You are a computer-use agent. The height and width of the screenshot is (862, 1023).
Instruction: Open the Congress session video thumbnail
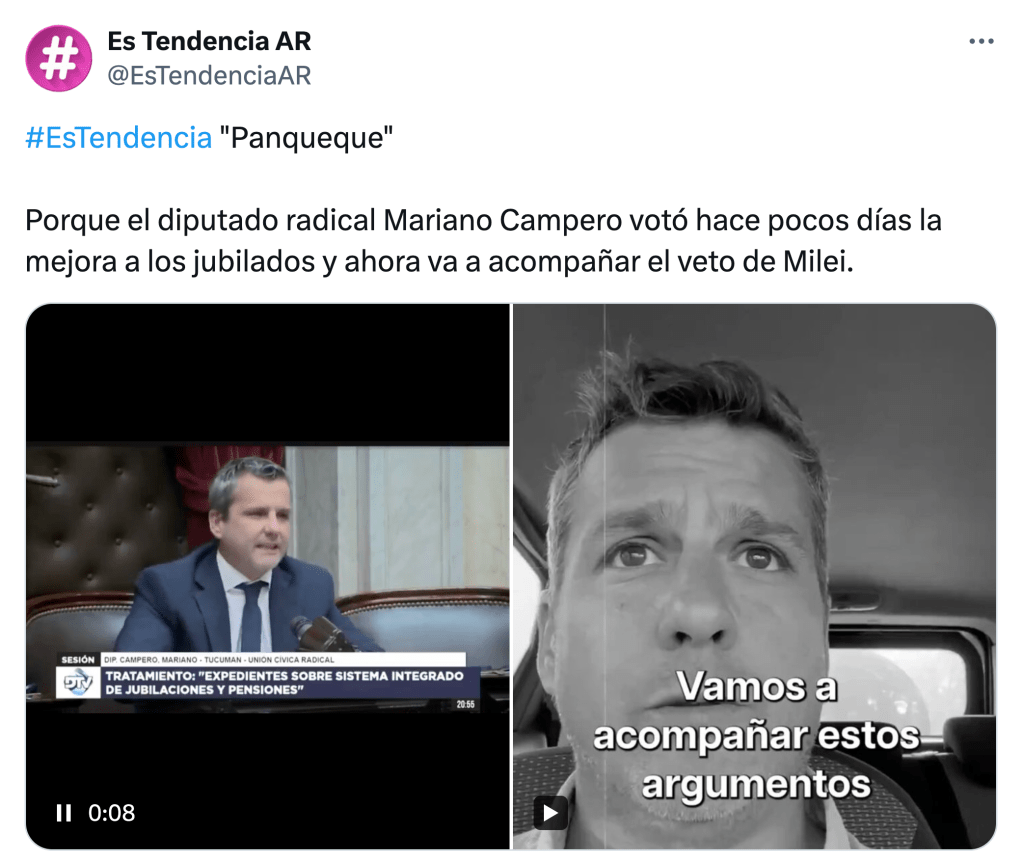point(267,576)
